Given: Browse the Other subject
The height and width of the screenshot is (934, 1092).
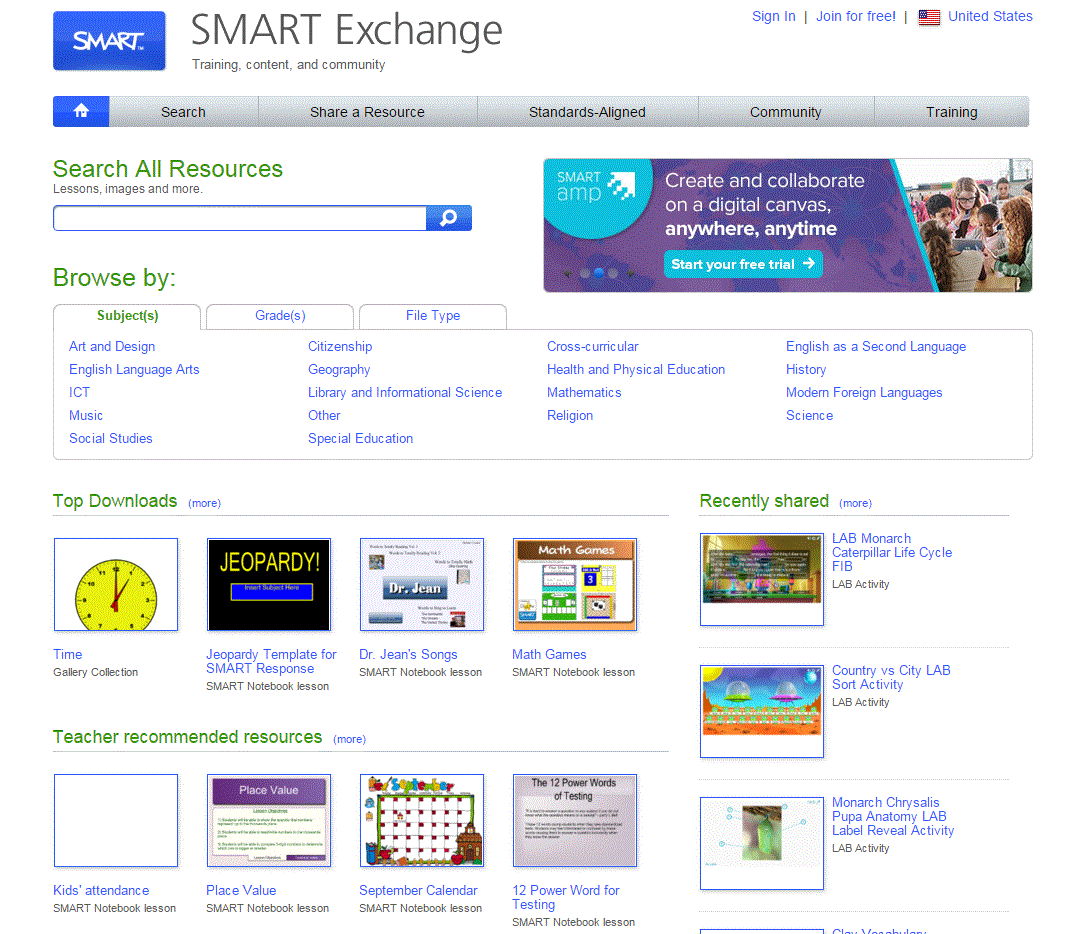Looking at the screenshot, I should [x=325, y=416].
